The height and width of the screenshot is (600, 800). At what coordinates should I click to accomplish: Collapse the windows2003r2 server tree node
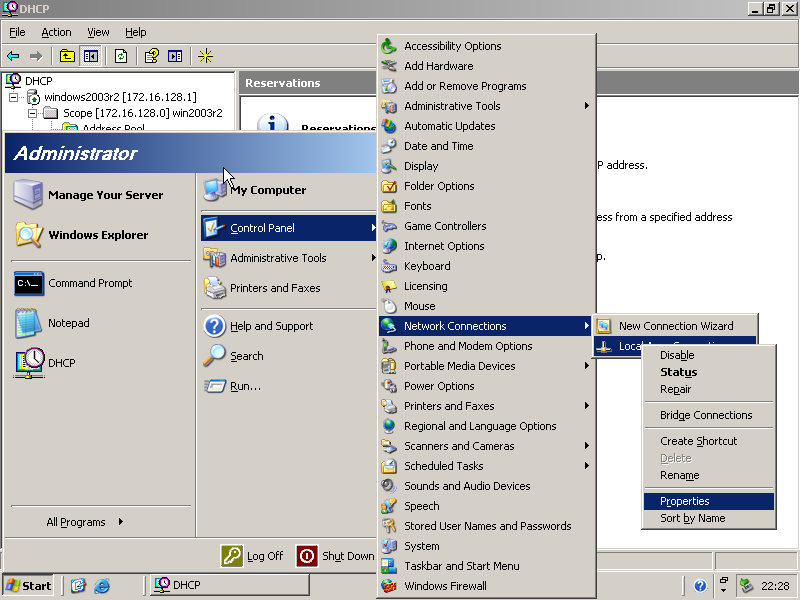pyautogui.click(x=15, y=97)
